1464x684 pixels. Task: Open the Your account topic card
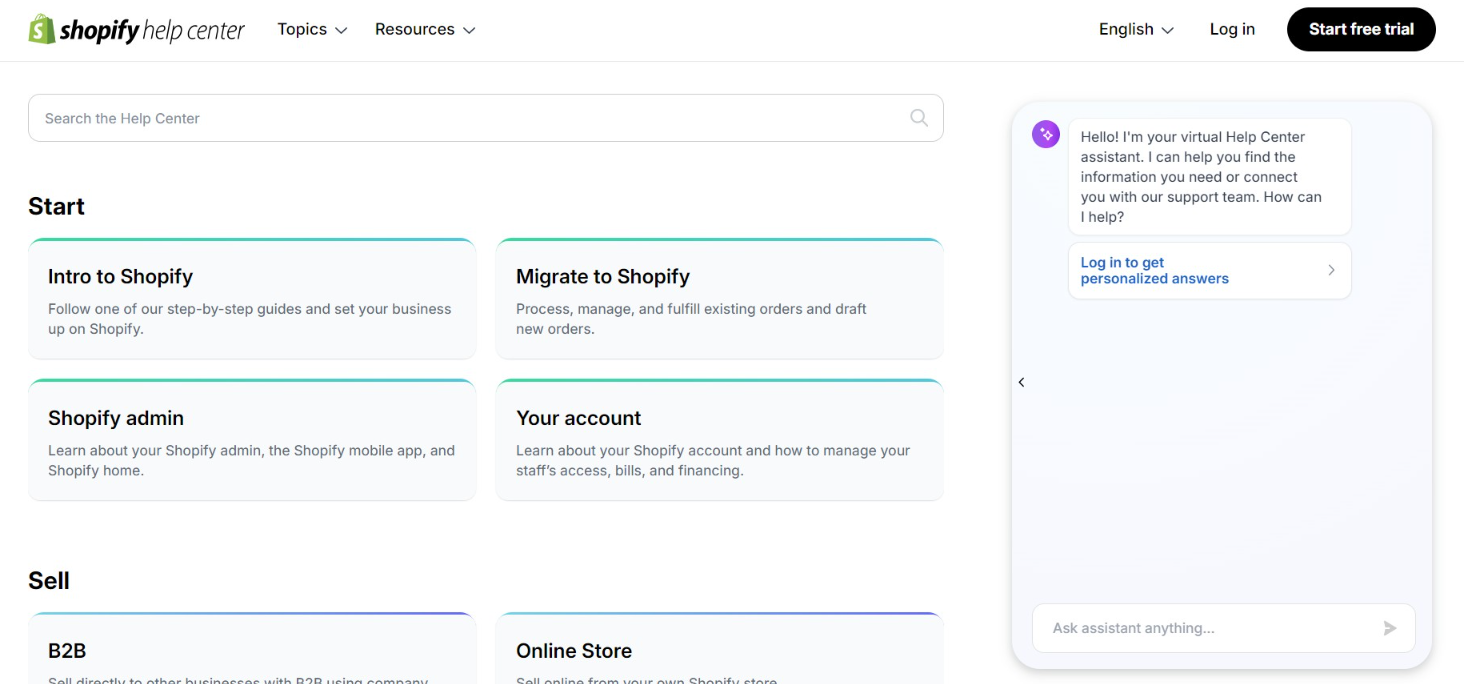(x=719, y=440)
